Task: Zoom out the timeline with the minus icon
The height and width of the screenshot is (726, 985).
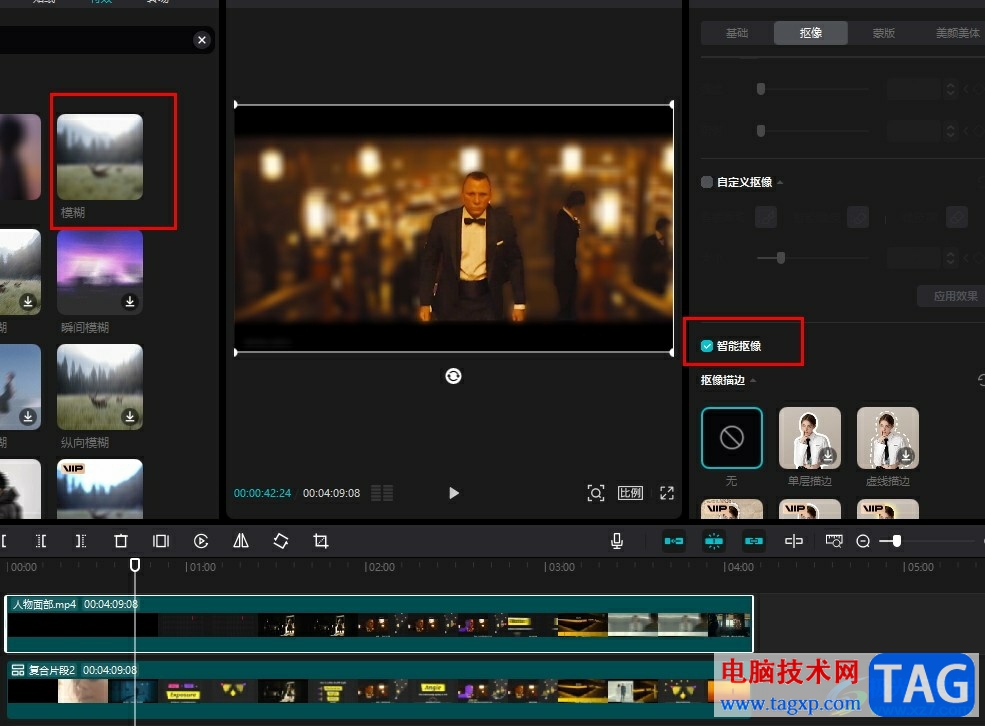Action: pyautogui.click(x=863, y=541)
